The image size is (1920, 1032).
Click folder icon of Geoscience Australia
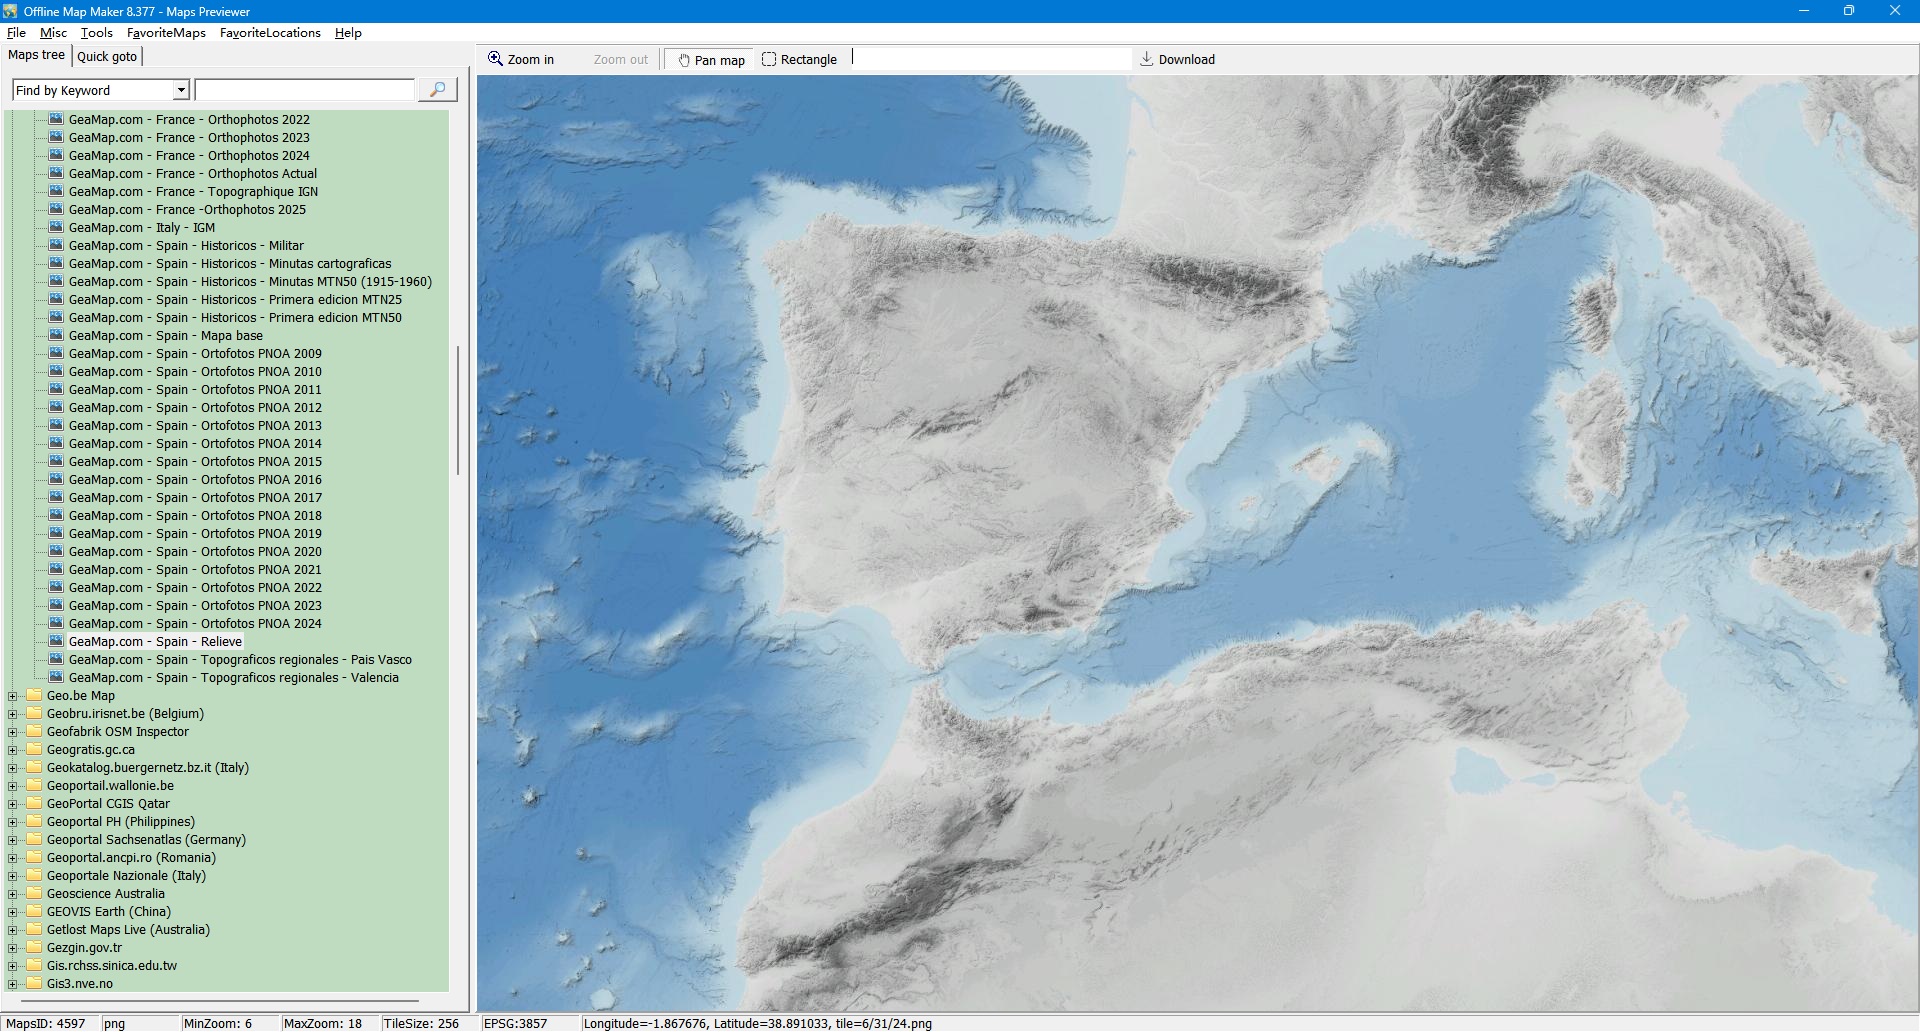click(34, 893)
